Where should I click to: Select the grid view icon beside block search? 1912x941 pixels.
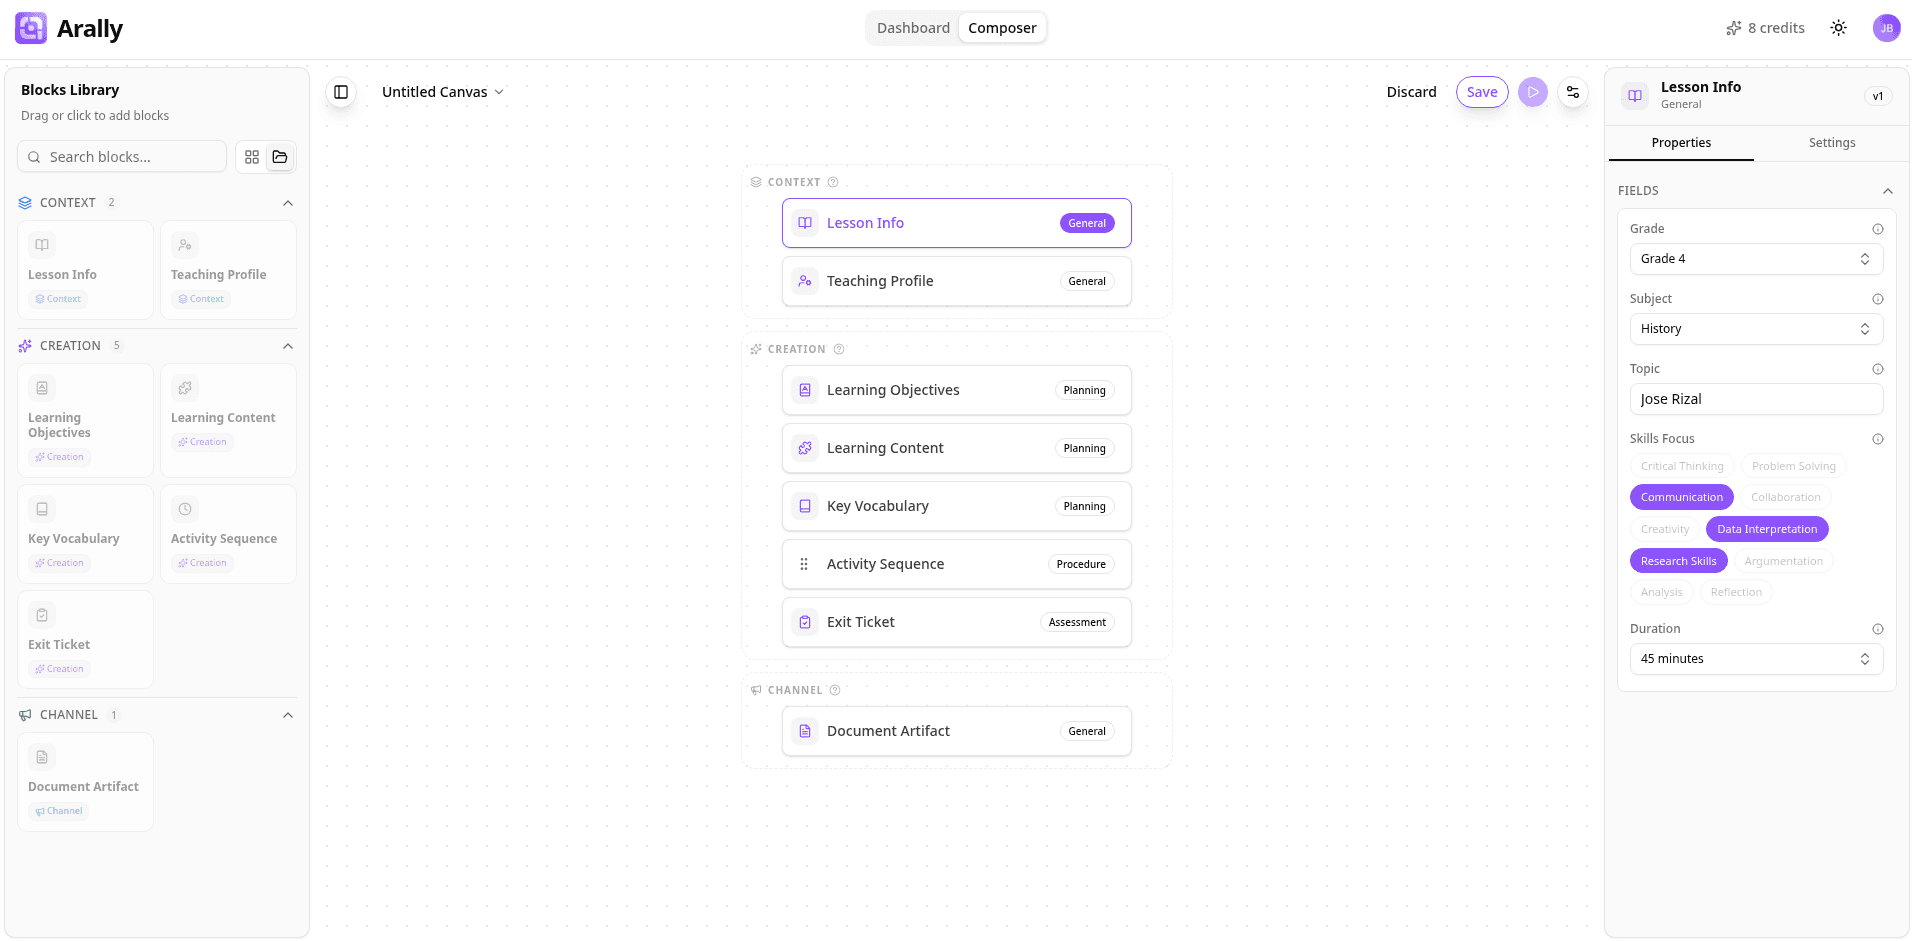[x=252, y=156]
